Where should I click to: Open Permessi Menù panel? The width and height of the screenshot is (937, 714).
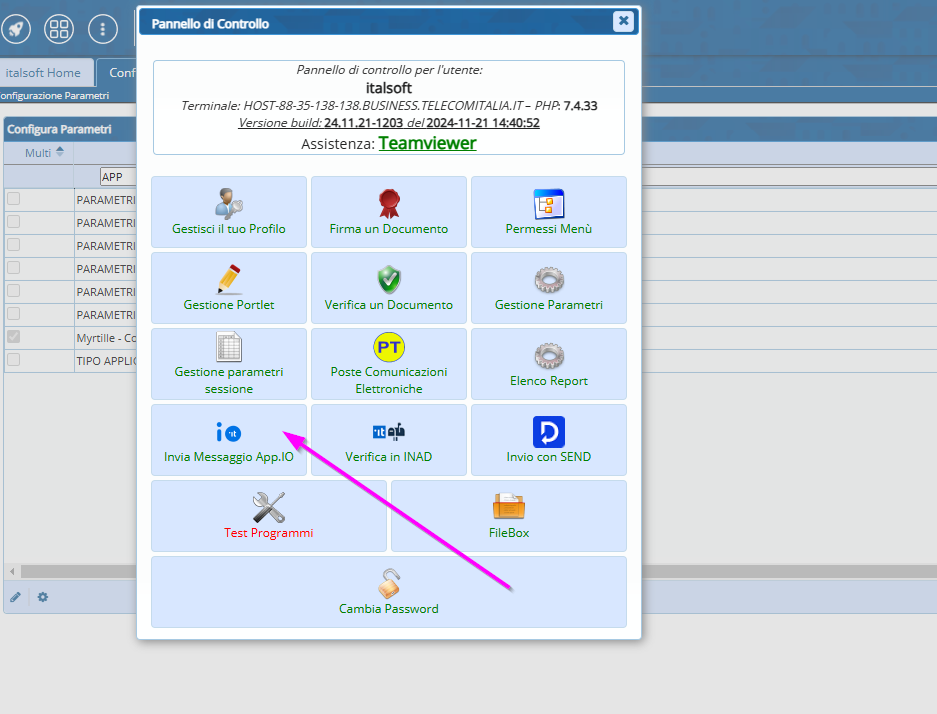point(548,212)
